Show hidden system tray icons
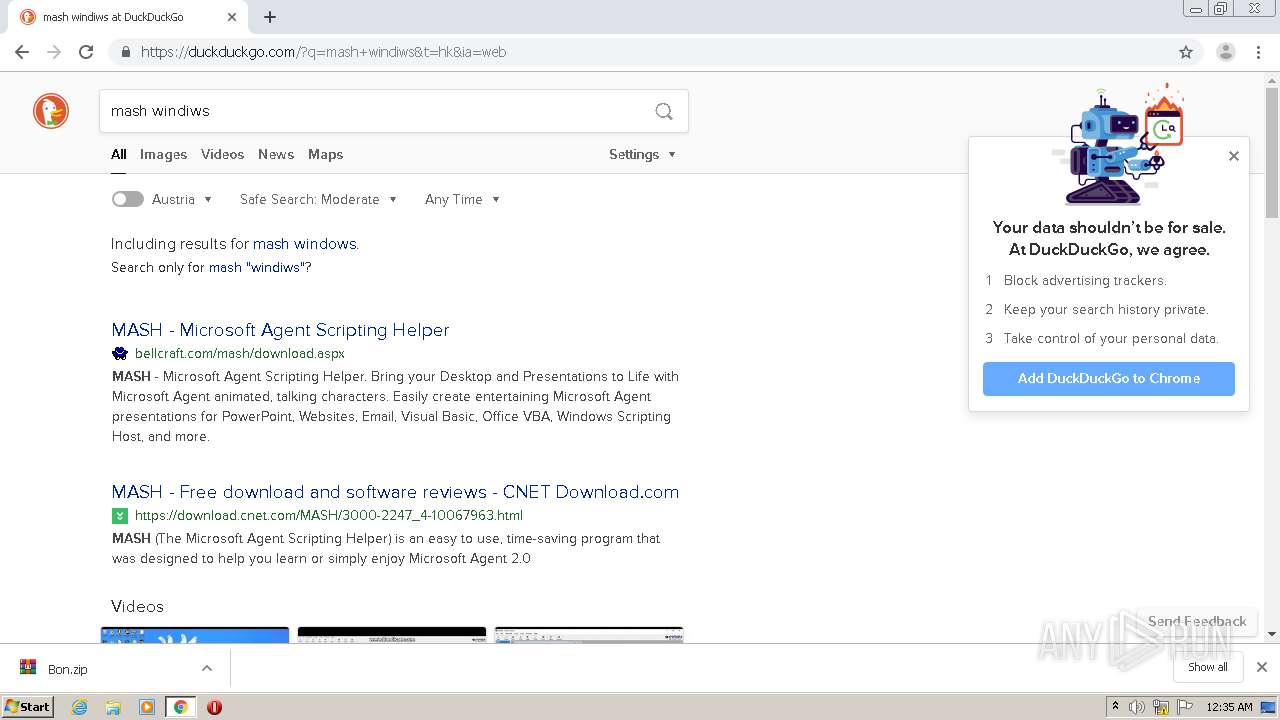1280x720 pixels. 1115,707
